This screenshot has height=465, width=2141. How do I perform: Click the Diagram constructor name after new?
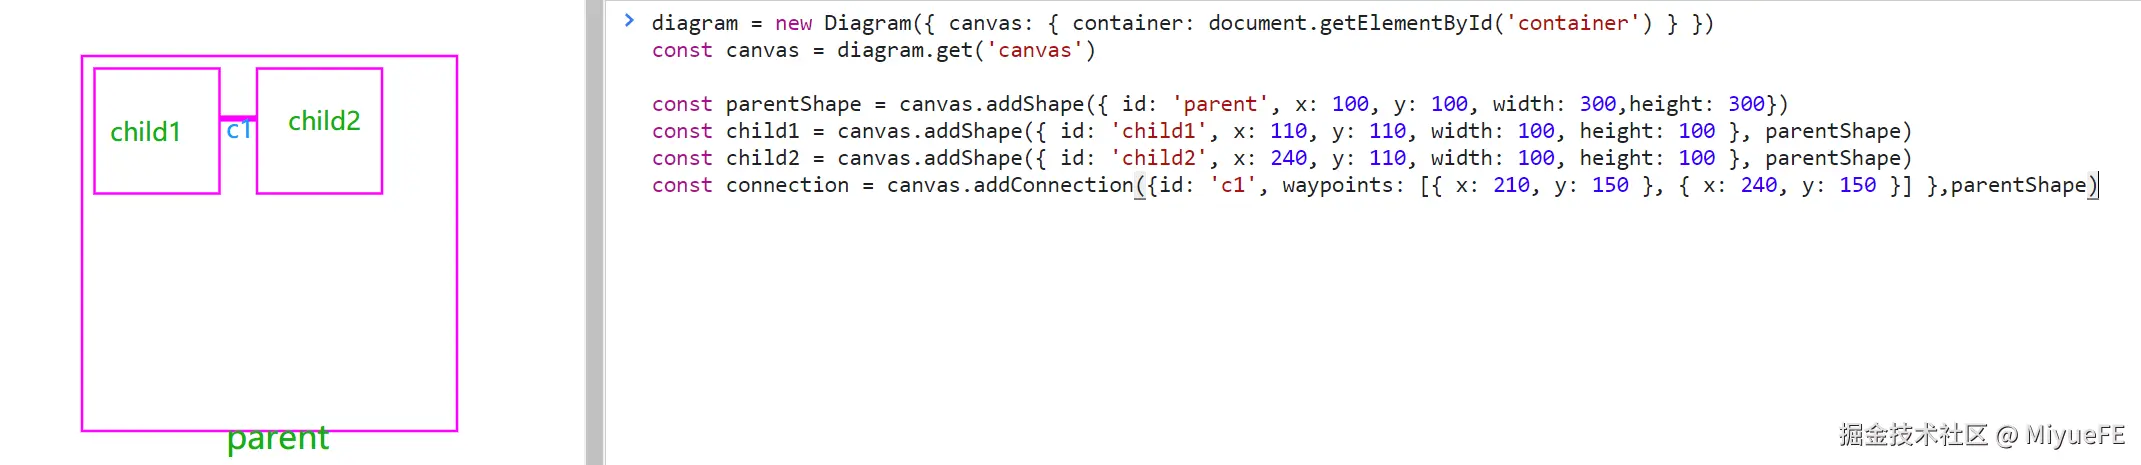click(x=867, y=23)
